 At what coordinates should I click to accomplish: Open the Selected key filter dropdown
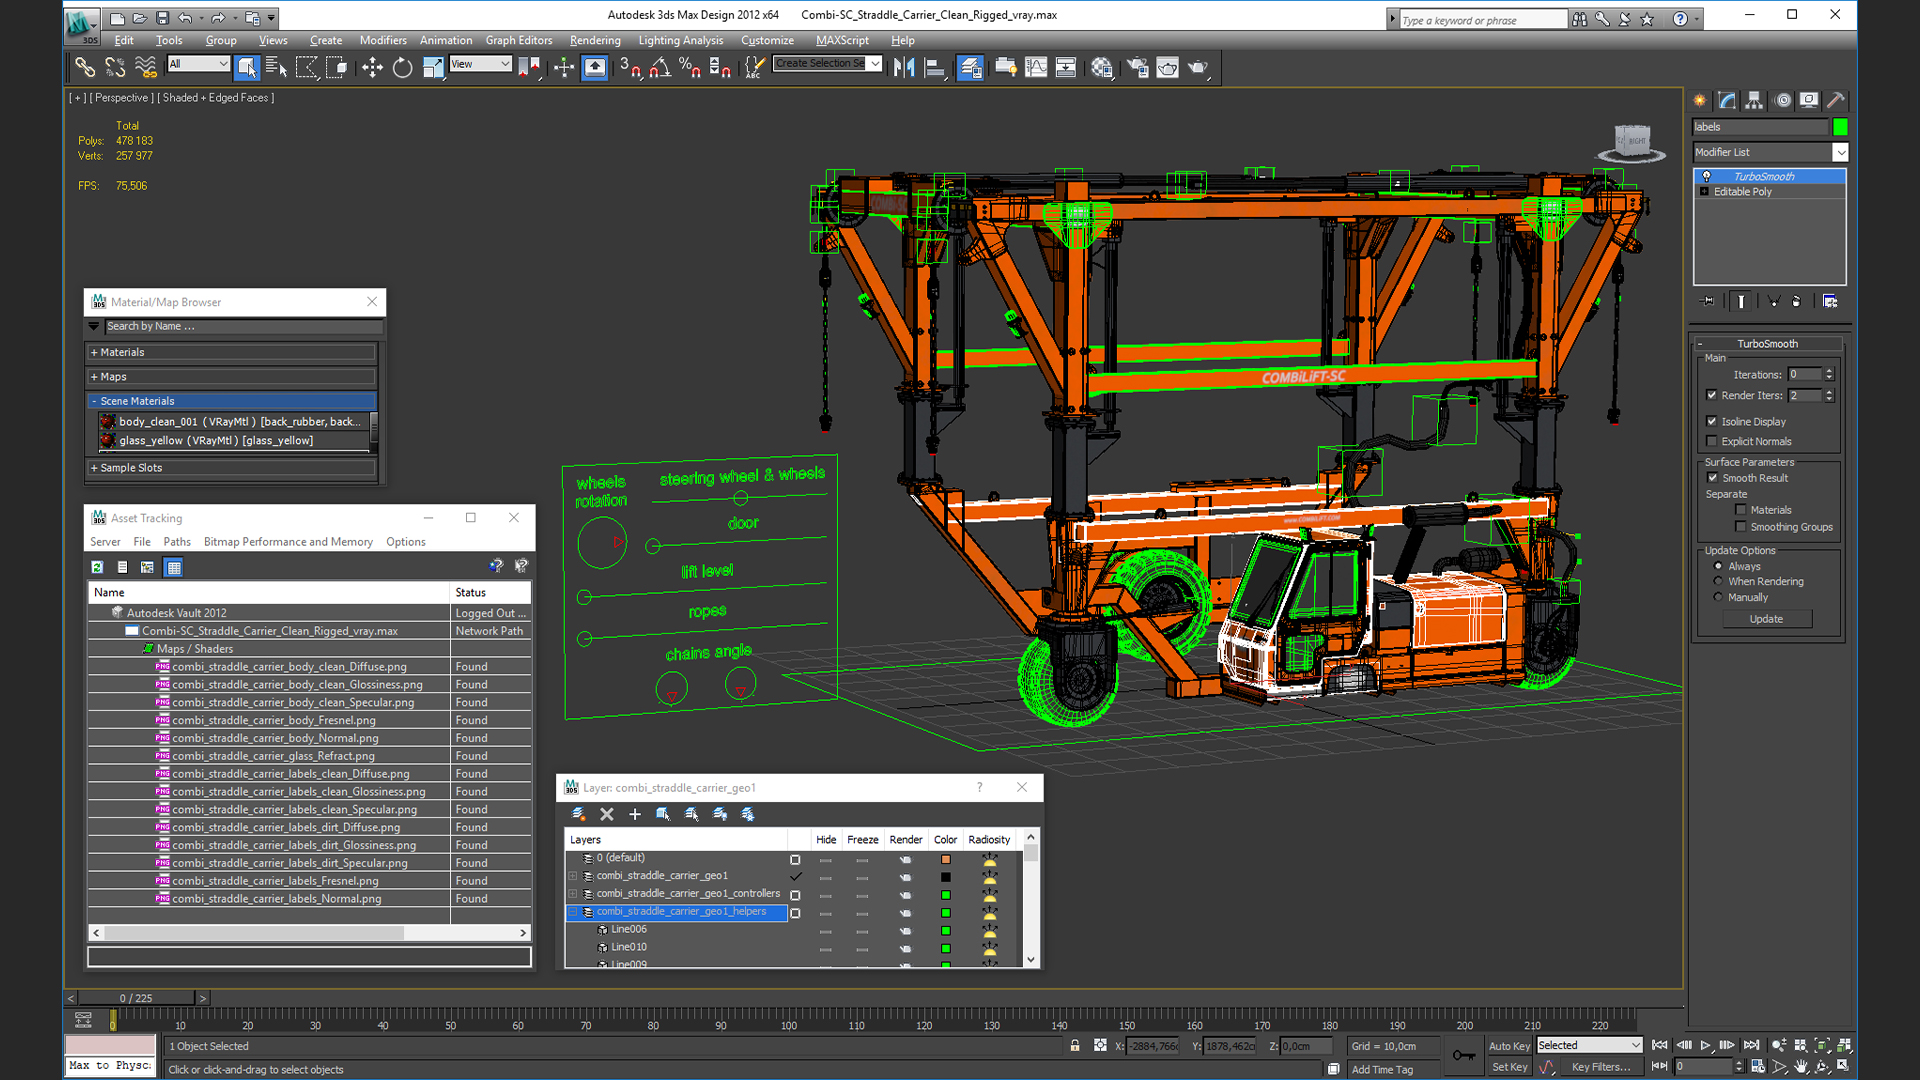point(1589,1045)
